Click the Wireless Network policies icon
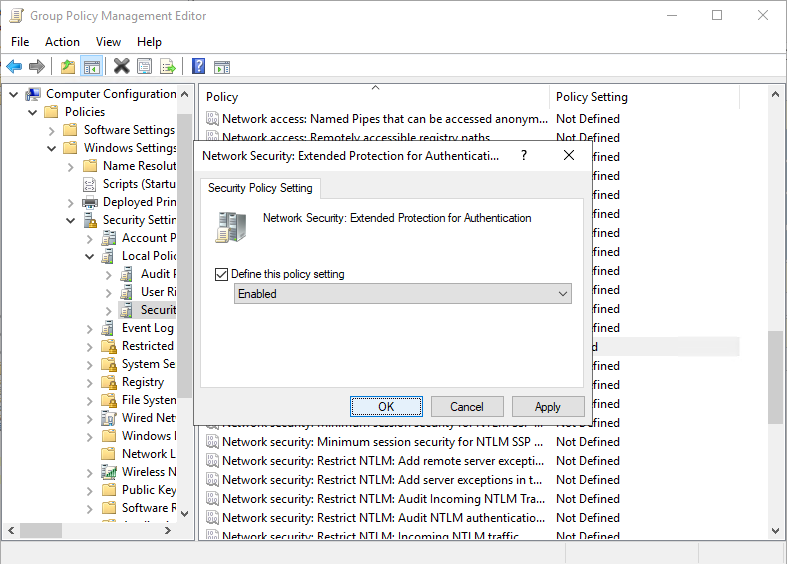The width and height of the screenshot is (787, 564). point(109,472)
